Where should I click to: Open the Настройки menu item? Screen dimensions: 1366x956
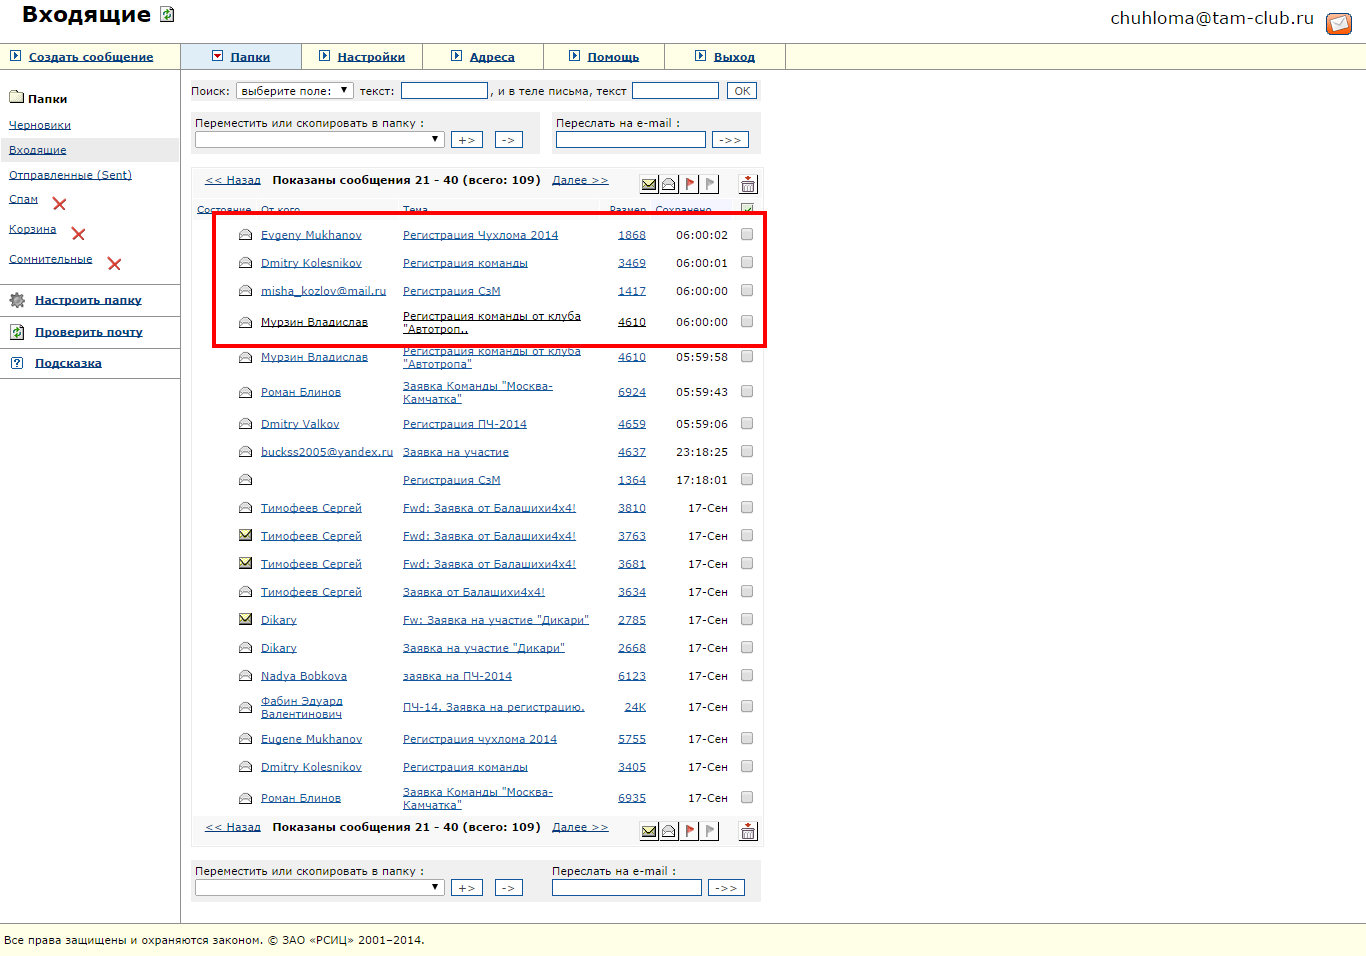click(x=371, y=57)
